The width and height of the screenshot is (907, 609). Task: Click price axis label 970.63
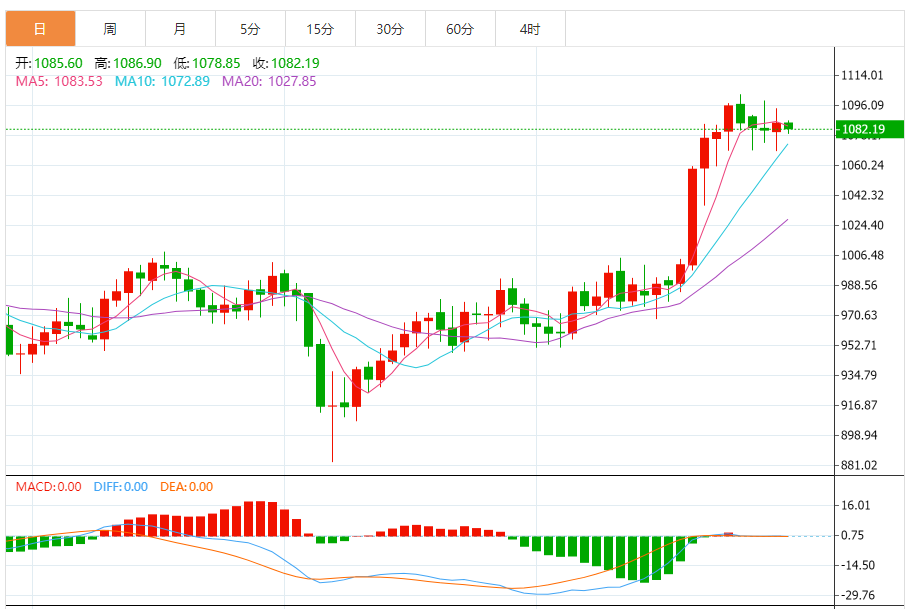tap(859, 315)
